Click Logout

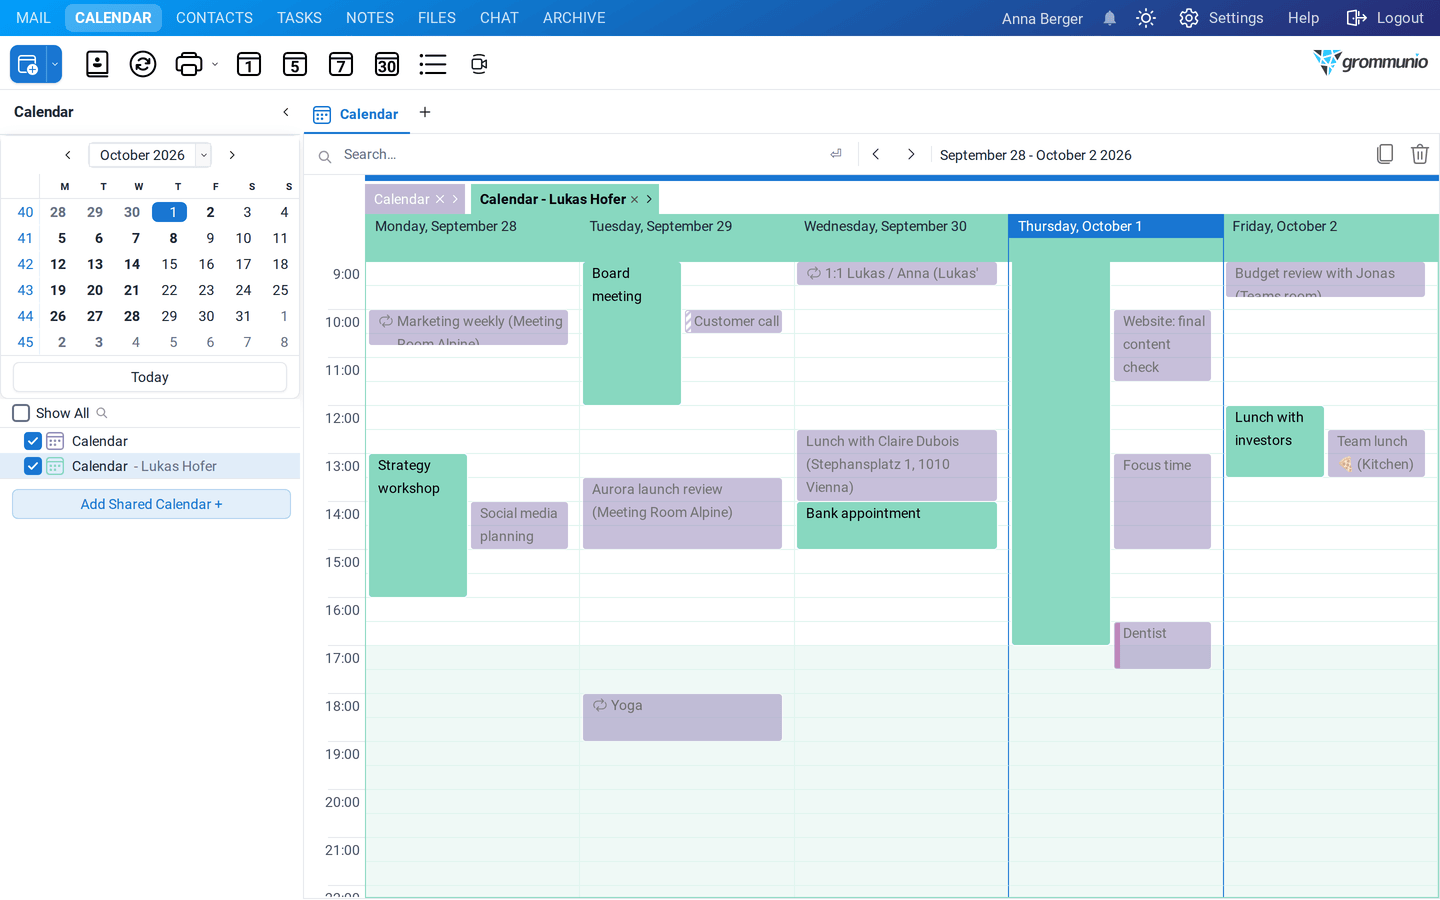1385,18
